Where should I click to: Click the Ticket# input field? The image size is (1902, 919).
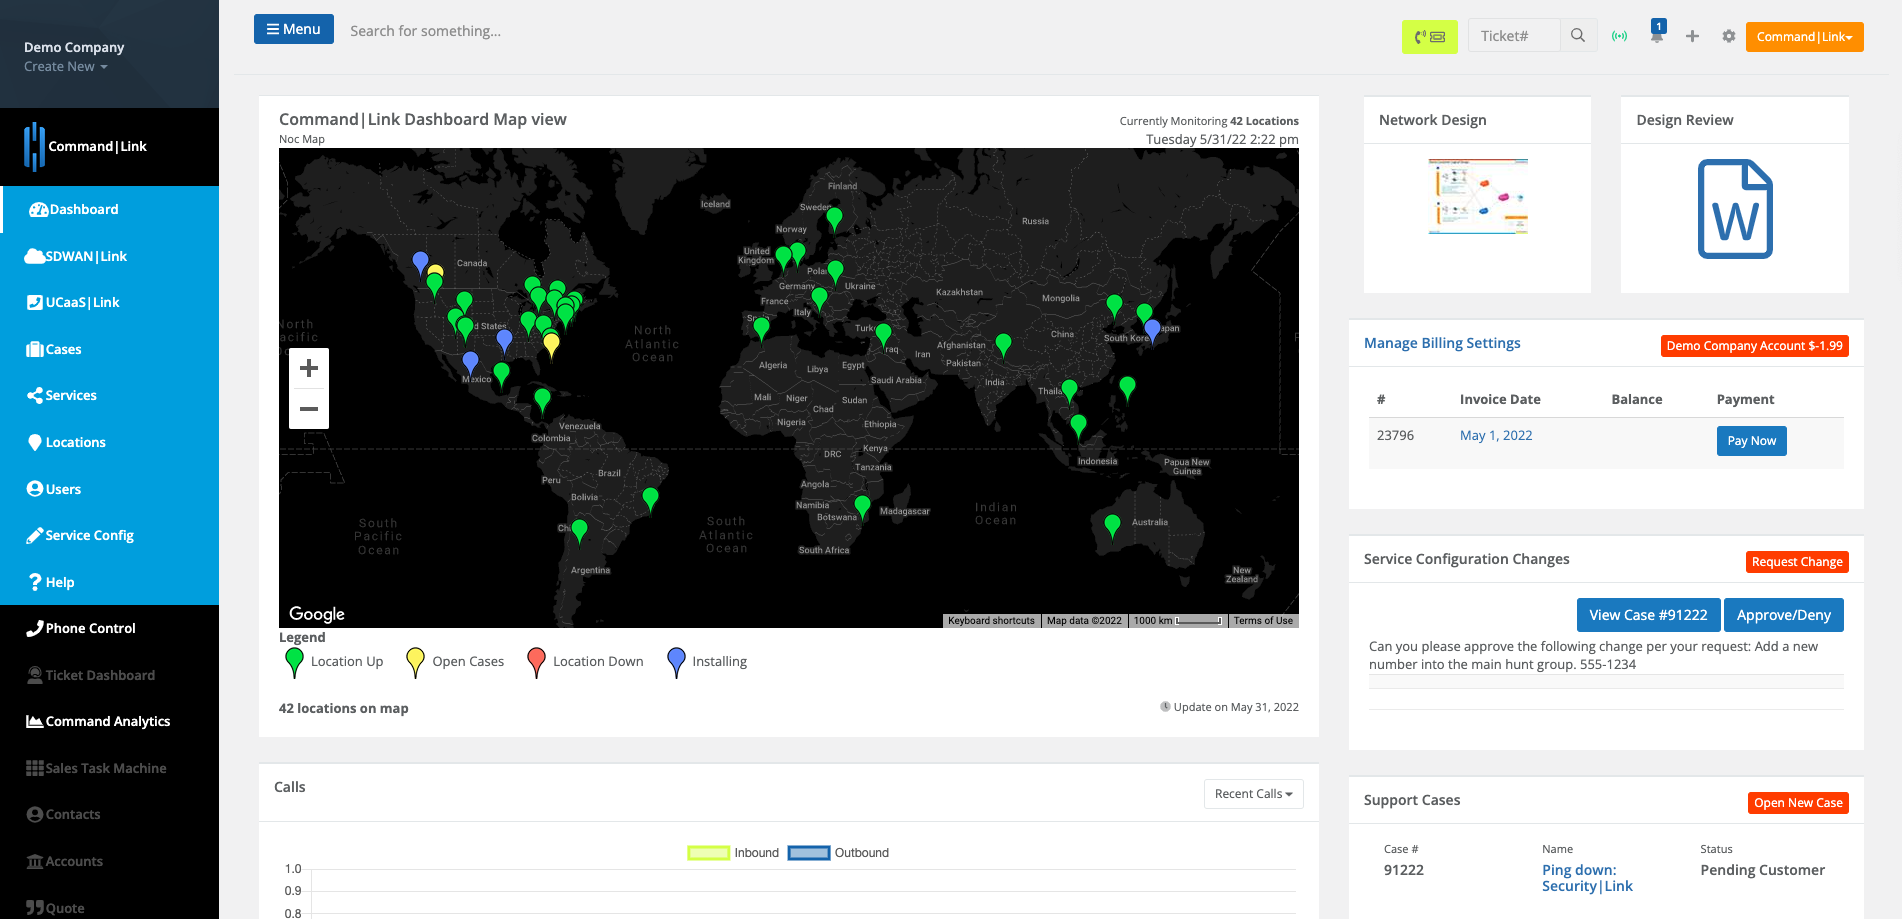pyautogui.click(x=1514, y=36)
